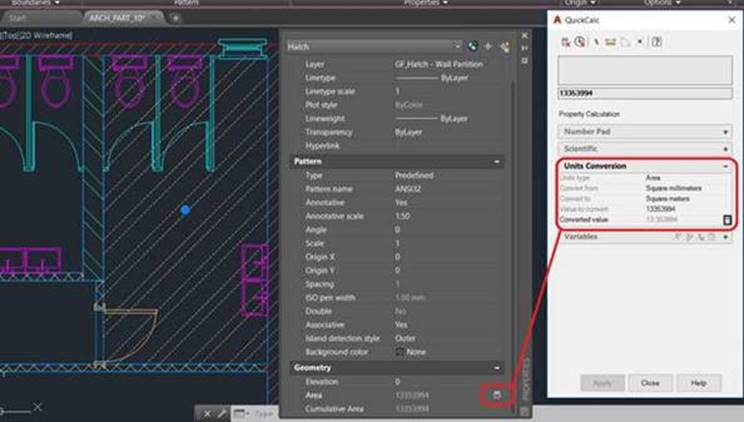
Task: Click the distance between two points ruler icon
Action: (x=610, y=42)
